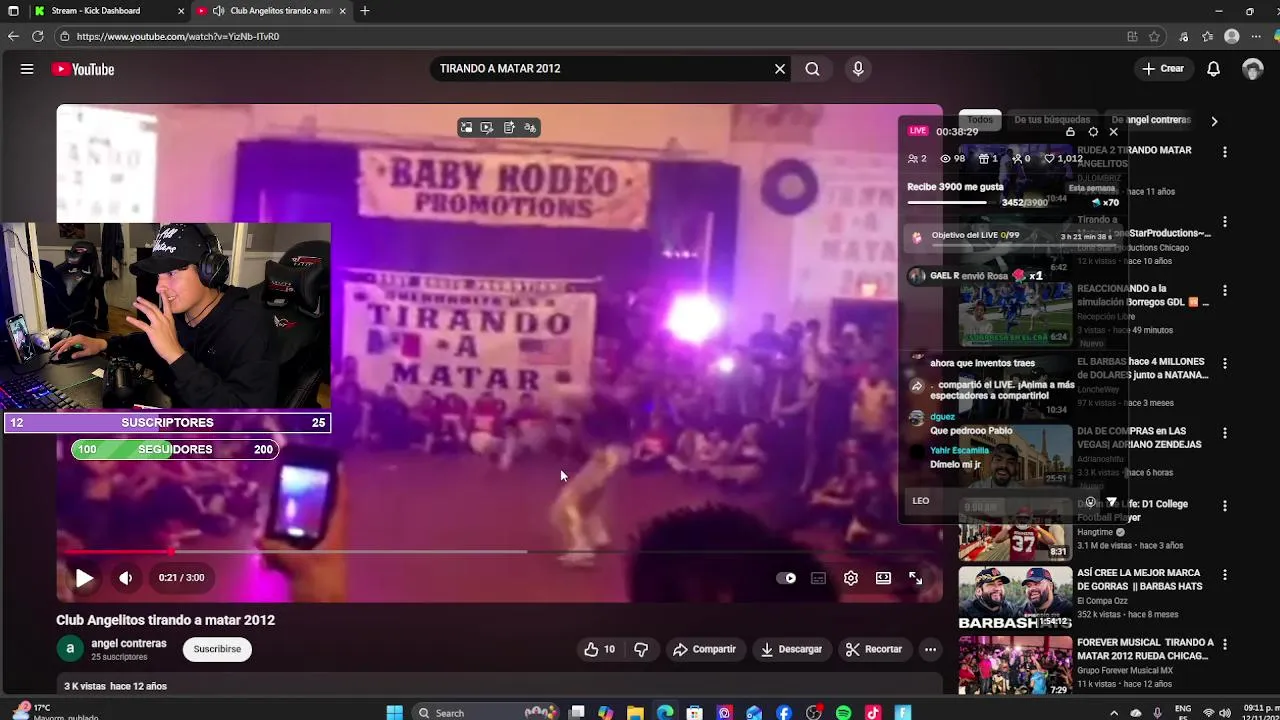Toggle the lock on the live overlay

pyautogui.click(x=1070, y=132)
